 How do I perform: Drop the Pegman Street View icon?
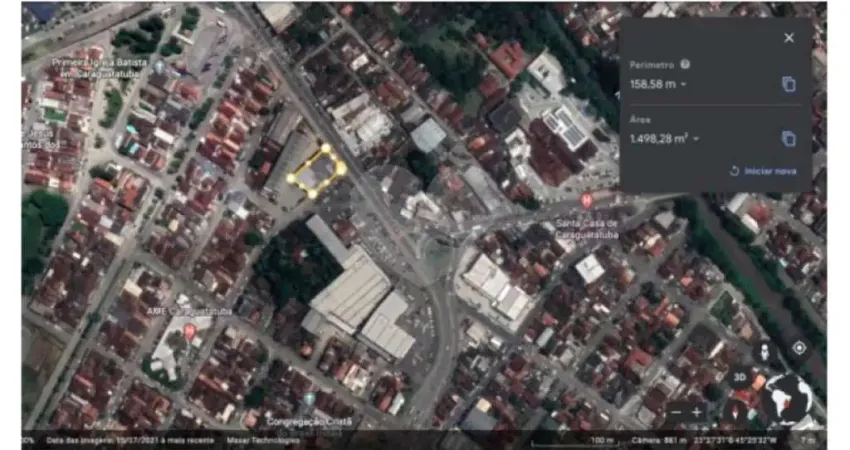coord(766,350)
